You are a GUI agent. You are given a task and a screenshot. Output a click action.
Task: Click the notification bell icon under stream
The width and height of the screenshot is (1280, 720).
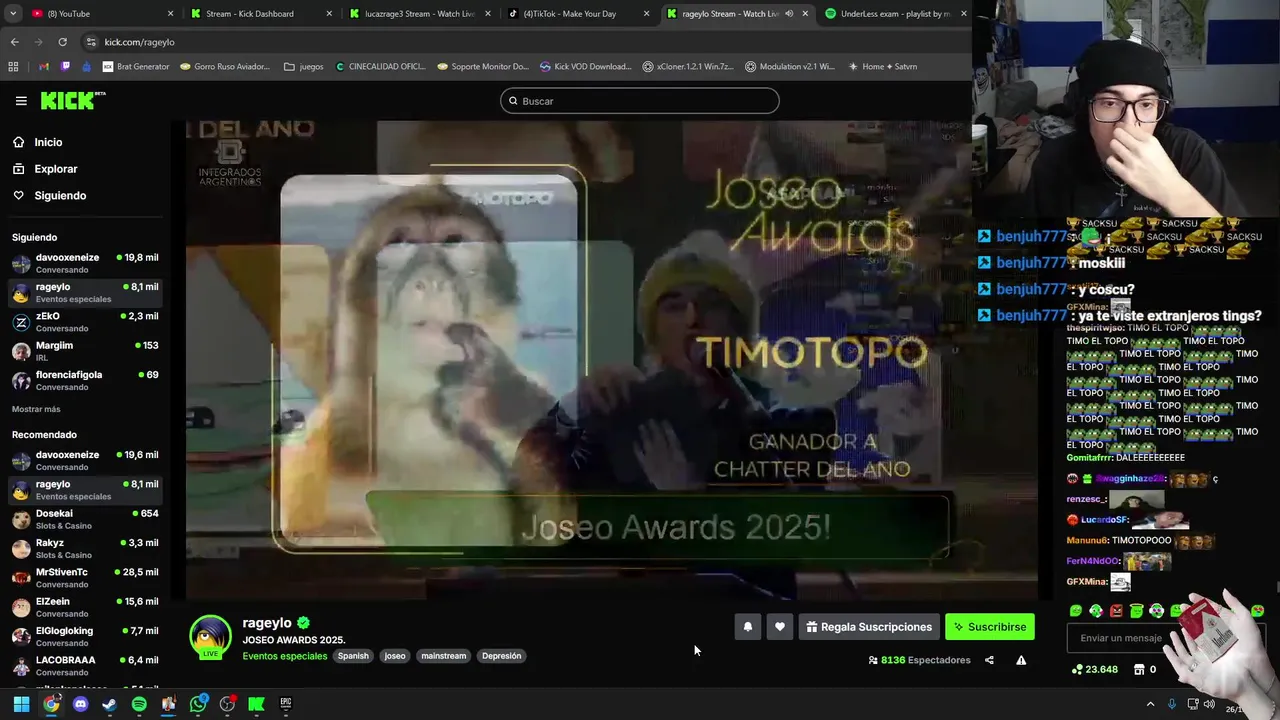(747, 627)
